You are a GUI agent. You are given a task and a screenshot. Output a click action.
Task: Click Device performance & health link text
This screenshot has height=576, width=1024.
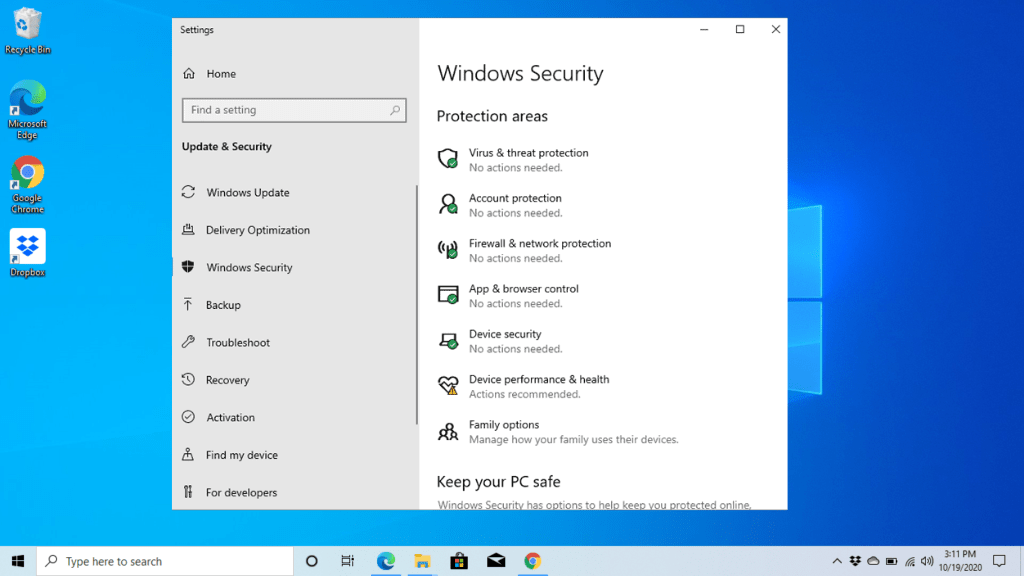(539, 379)
